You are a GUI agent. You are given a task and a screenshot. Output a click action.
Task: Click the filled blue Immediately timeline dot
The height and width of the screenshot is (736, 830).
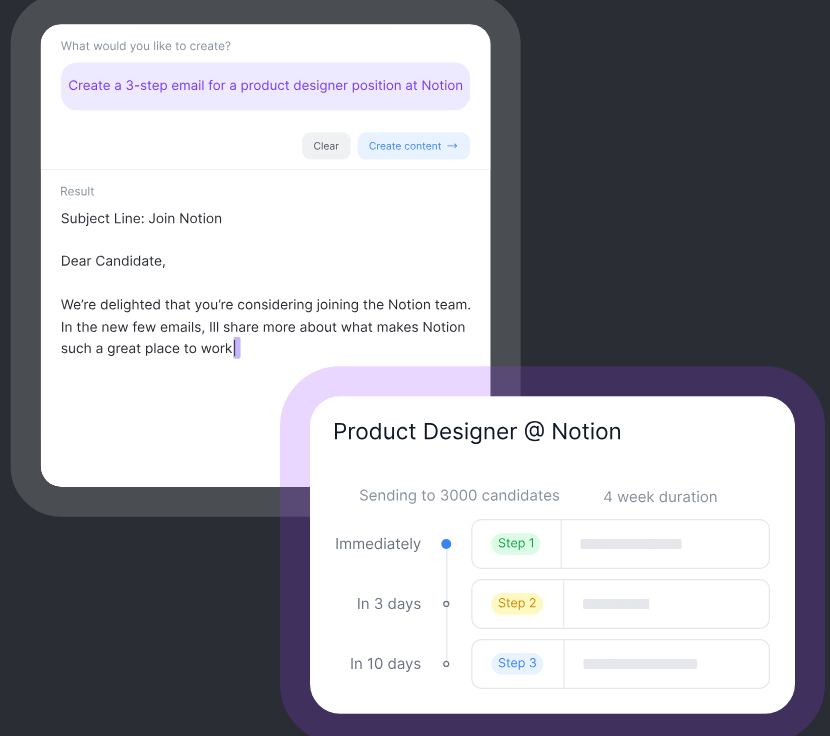[x=446, y=544]
